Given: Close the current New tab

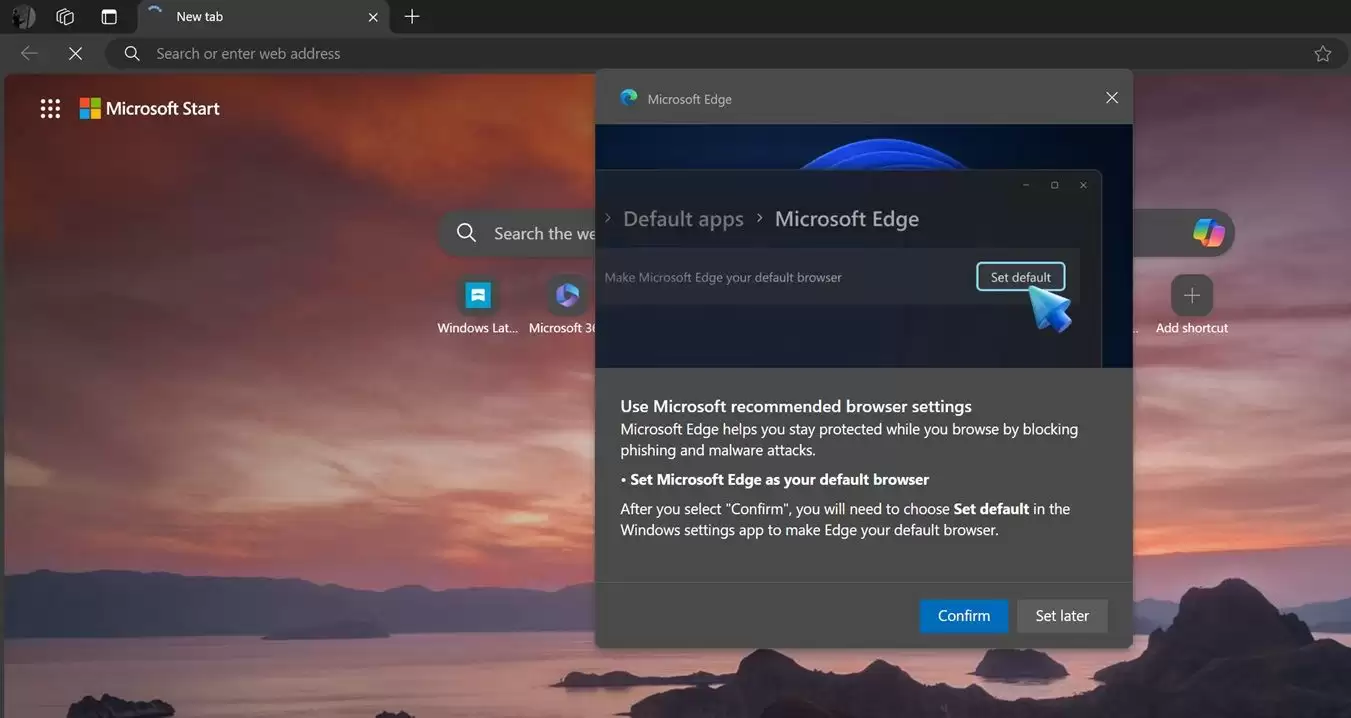Looking at the screenshot, I should pos(372,16).
